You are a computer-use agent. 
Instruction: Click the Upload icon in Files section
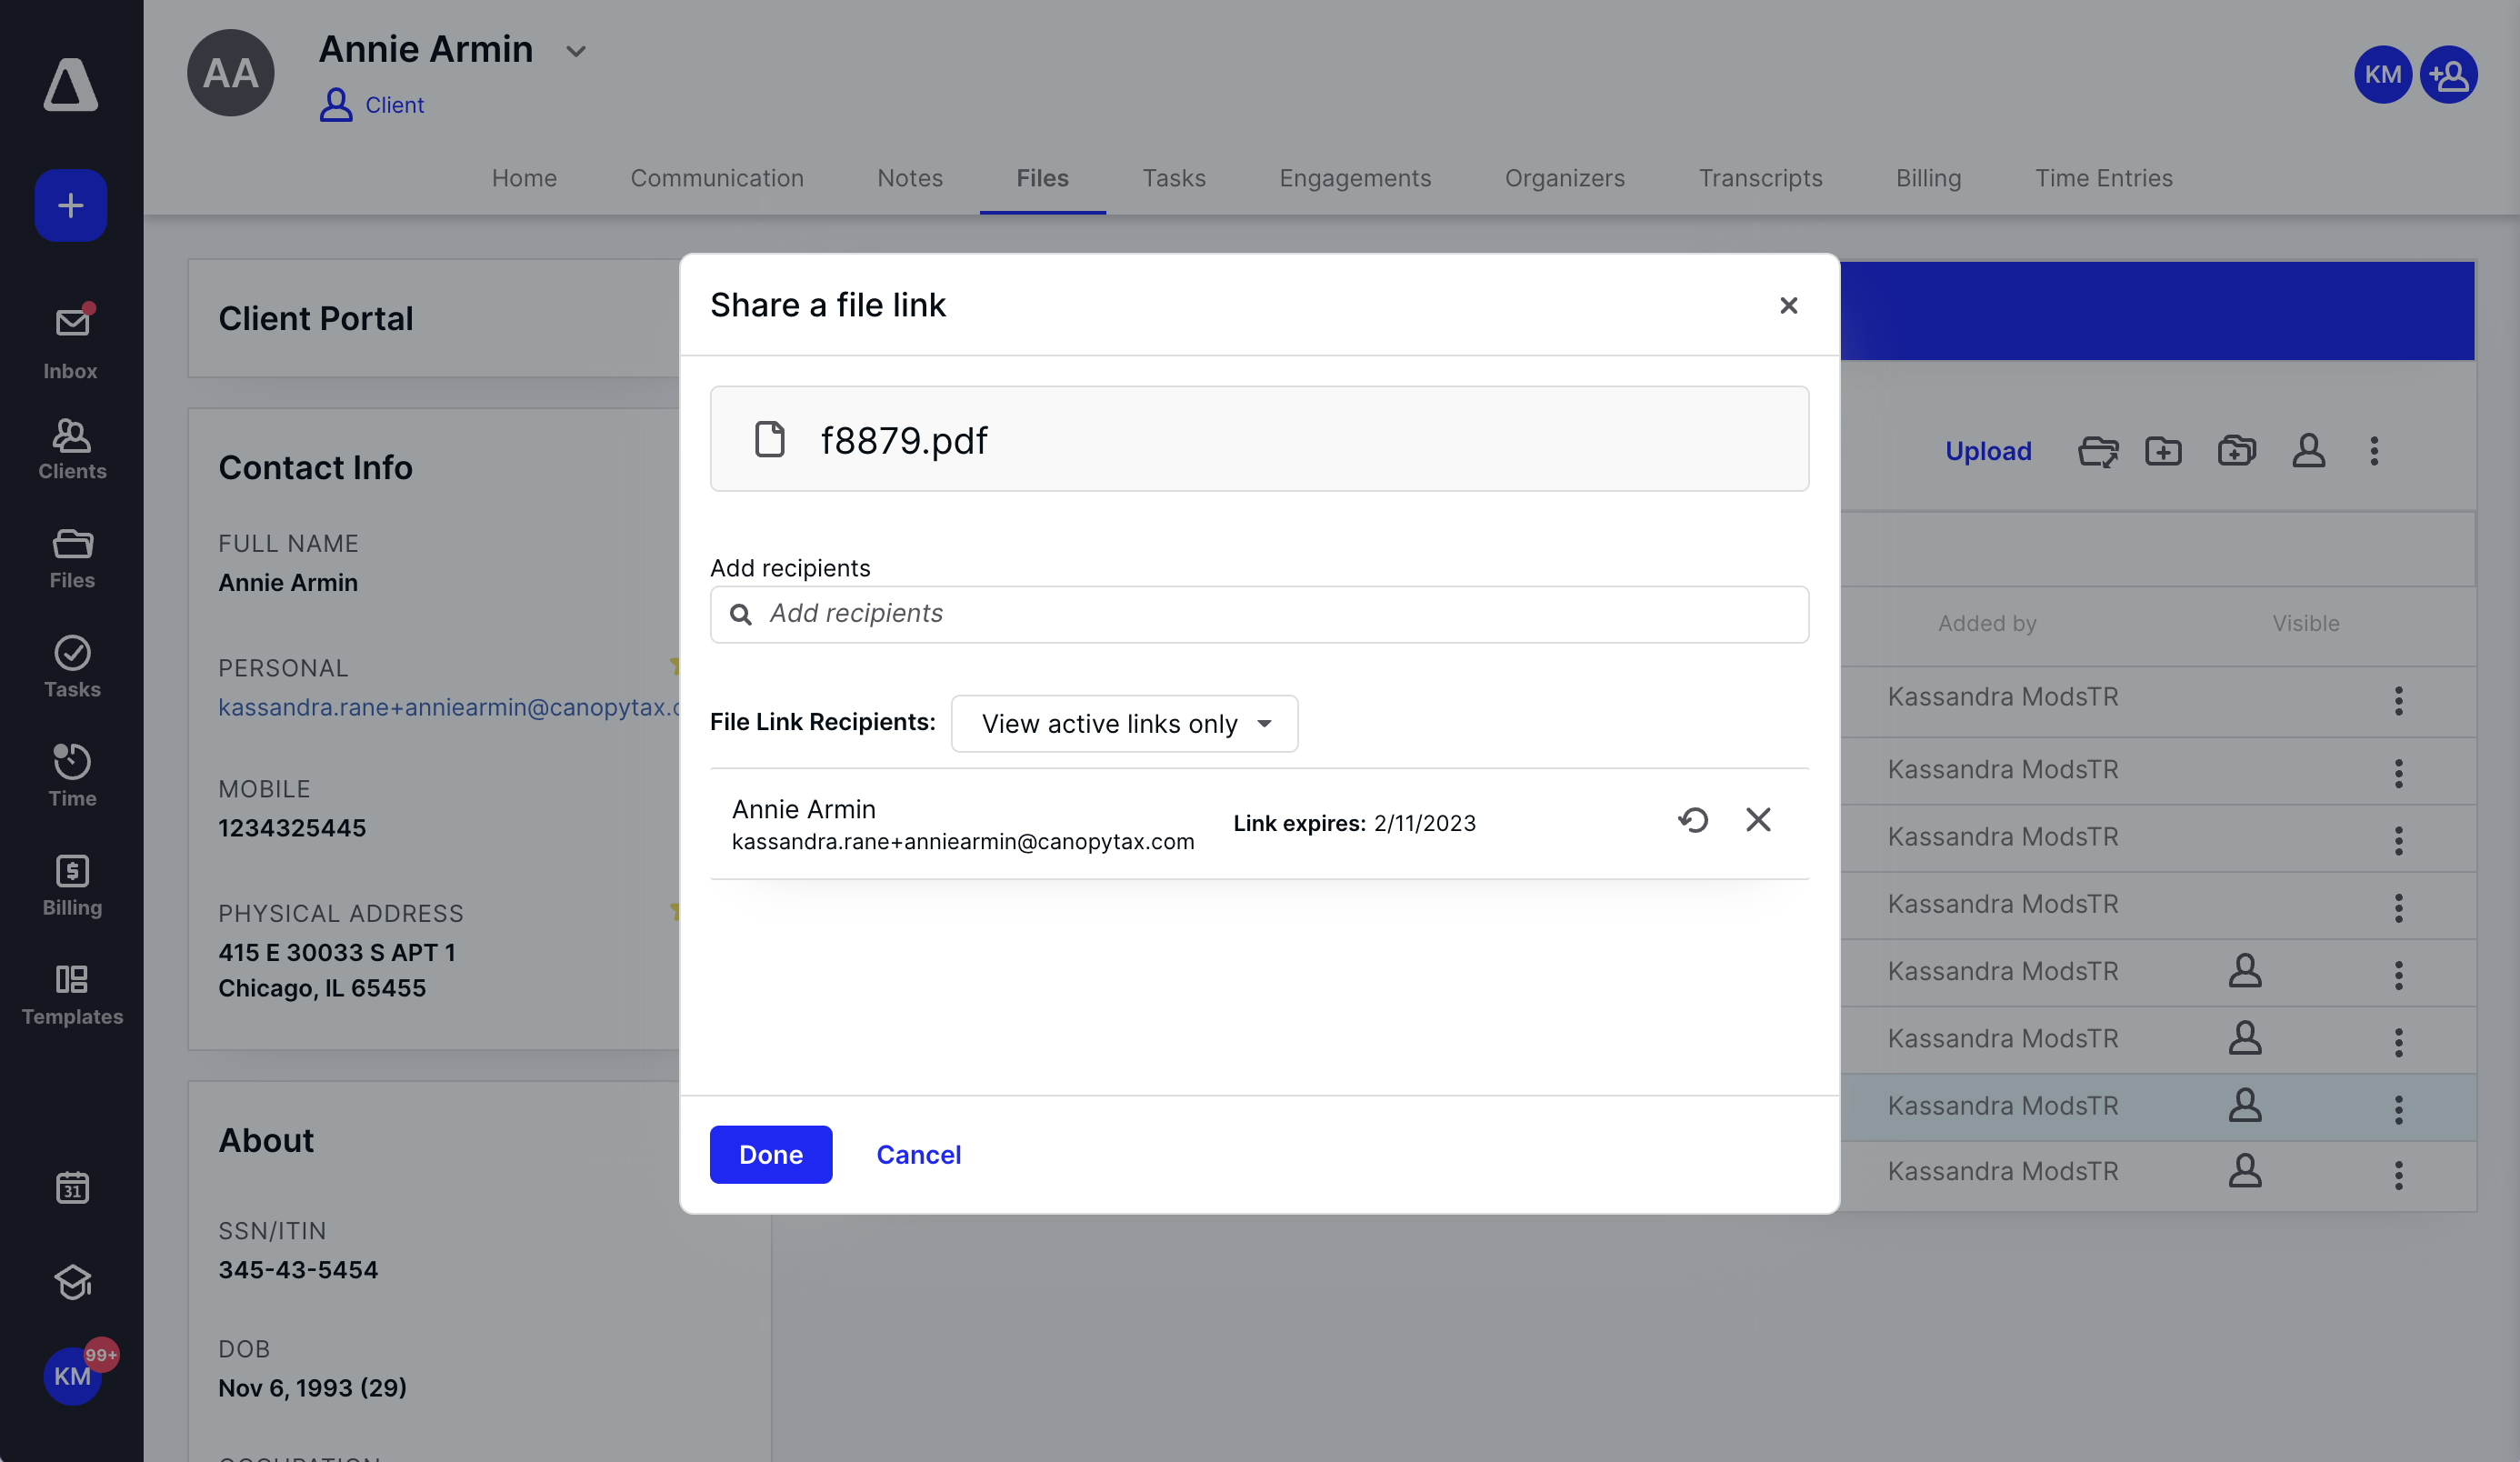click(1987, 451)
